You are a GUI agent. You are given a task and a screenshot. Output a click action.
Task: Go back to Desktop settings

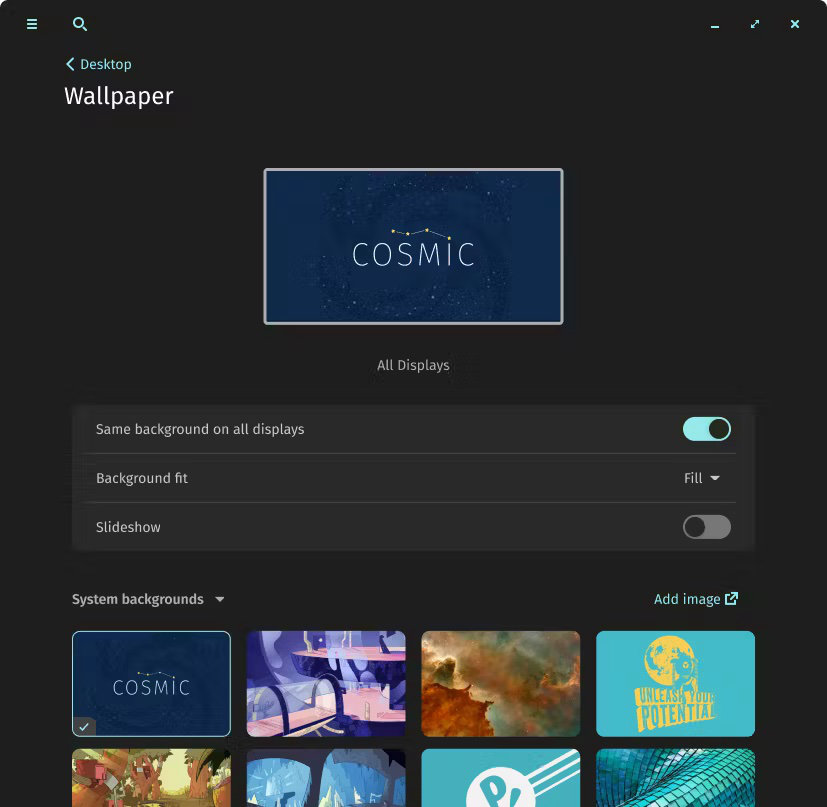pyautogui.click(x=99, y=64)
